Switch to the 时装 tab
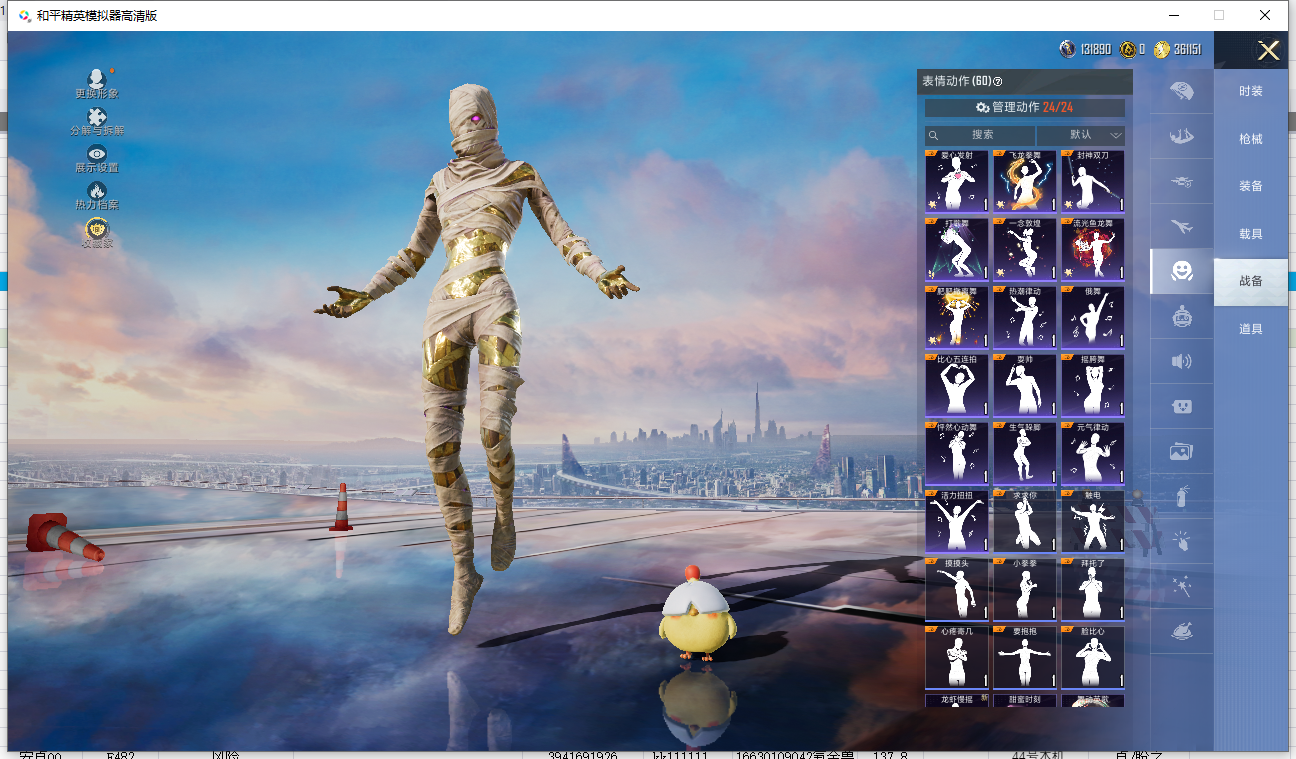Image resolution: width=1296 pixels, height=759 pixels. 1251,91
